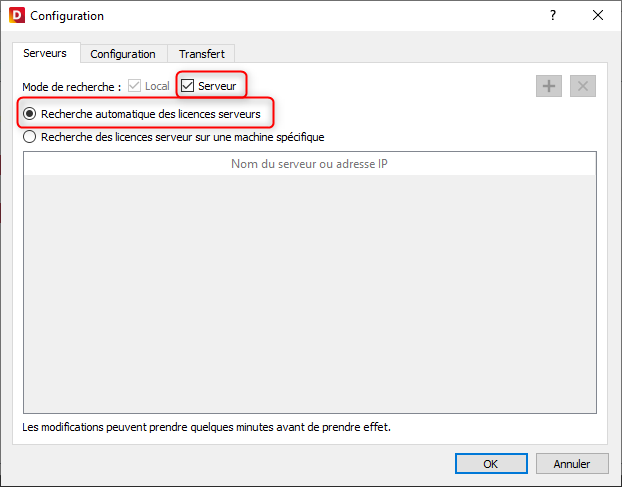The width and height of the screenshot is (622, 487).
Task: Click the Nom du serveur ou adresse IP header
Action: 309,164
